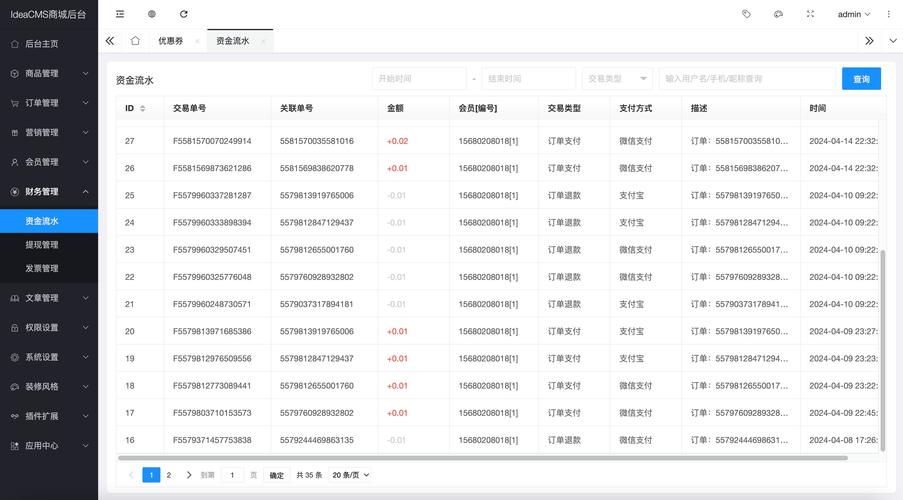Open the 交易类型 dropdown filter
This screenshot has width=903, height=500.
(x=617, y=79)
